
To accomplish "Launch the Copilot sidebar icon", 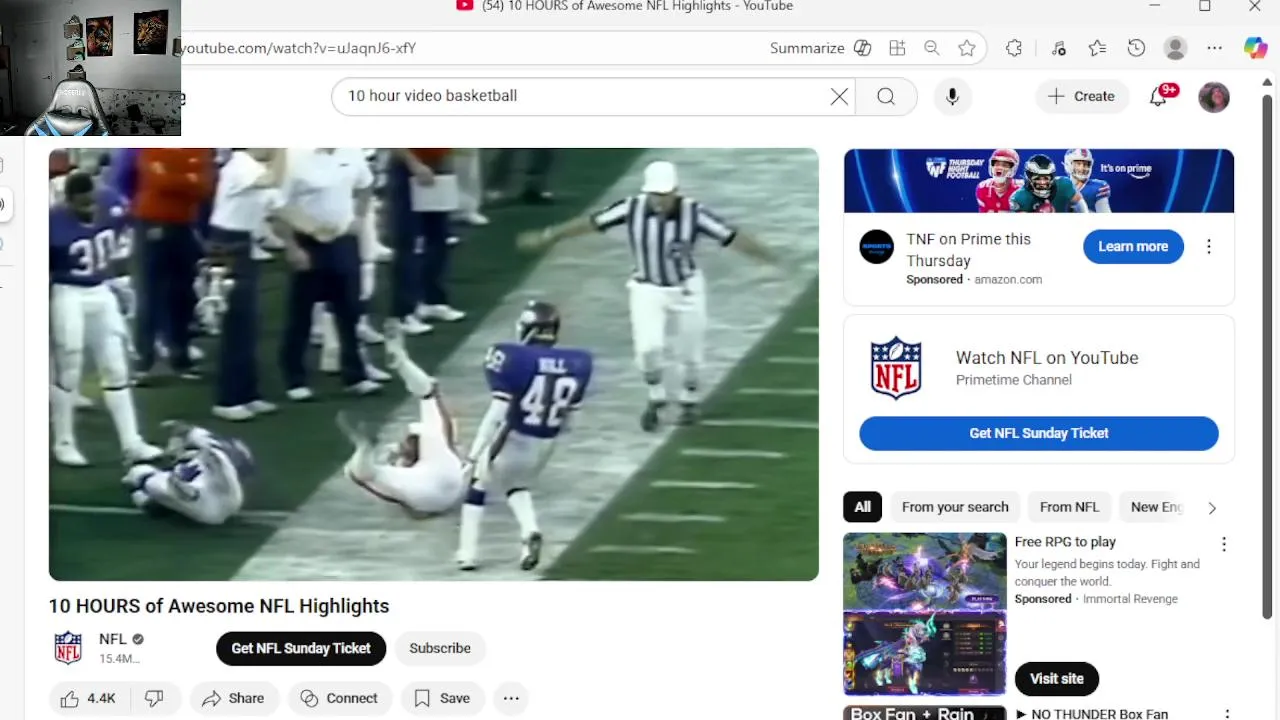I will [1255, 48].
